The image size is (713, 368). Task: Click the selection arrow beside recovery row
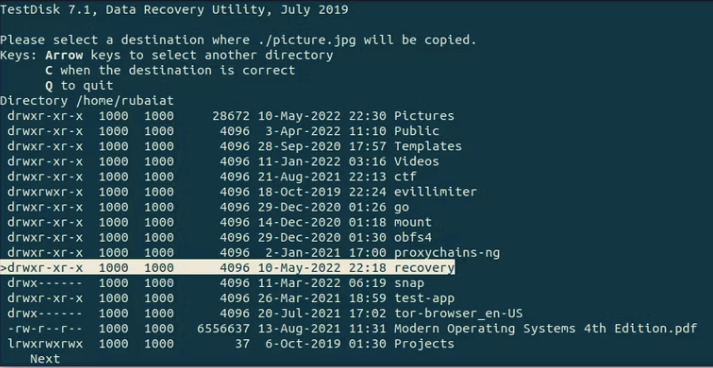pyautogui.click(x=4, y=267)
